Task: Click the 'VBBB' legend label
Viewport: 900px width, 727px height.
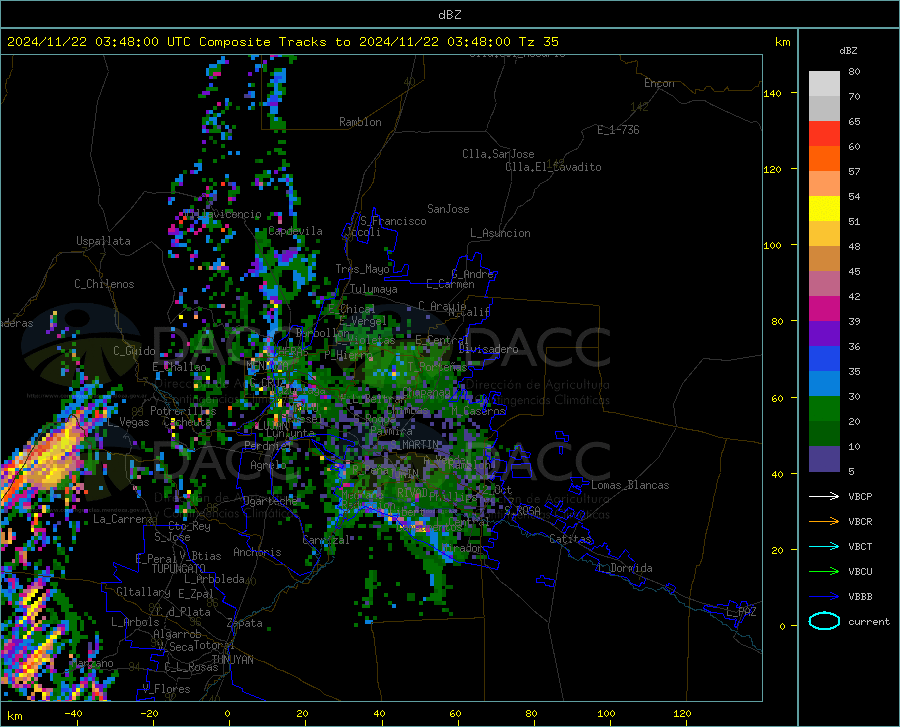Action: click(x=860, y=596)
